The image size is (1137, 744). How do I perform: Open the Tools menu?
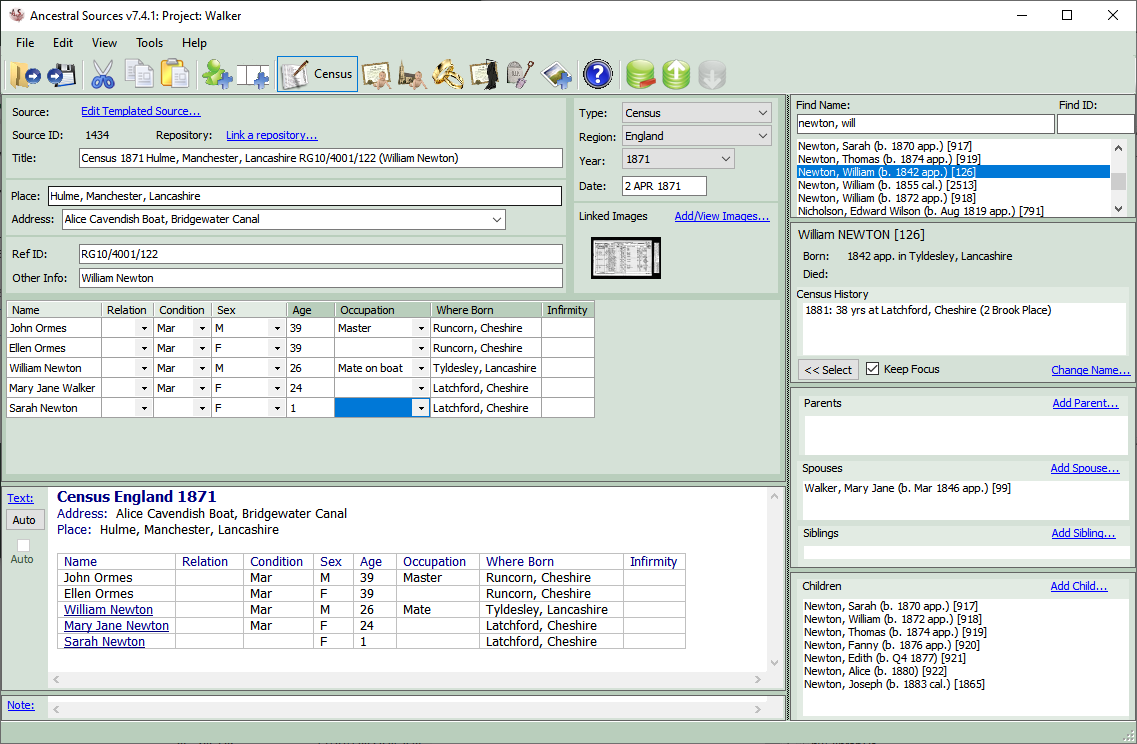(150, 43)
